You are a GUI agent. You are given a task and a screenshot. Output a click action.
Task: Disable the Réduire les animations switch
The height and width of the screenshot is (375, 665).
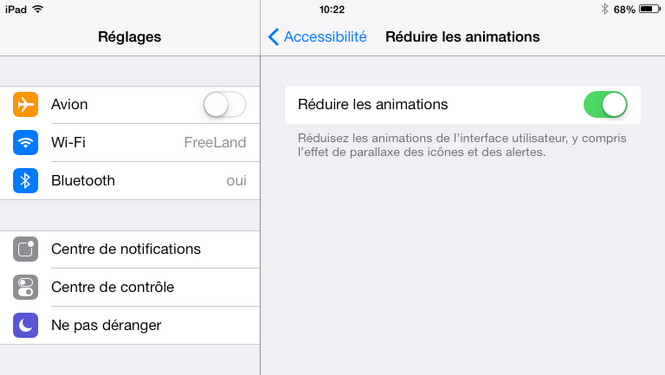point(606,104)
